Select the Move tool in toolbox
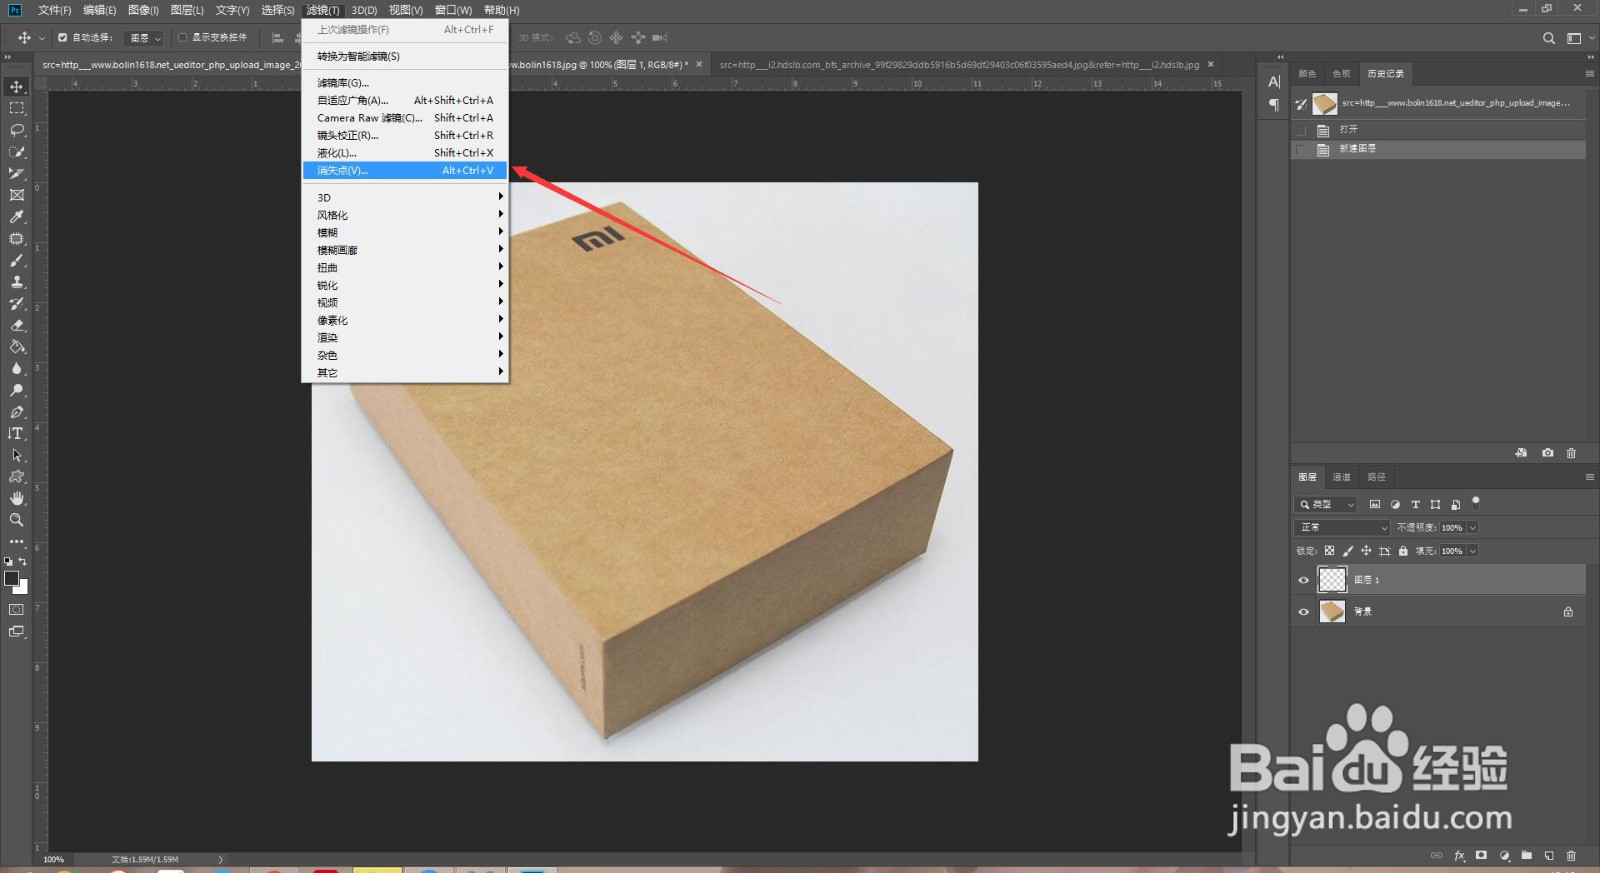 (x=16, y=87)
